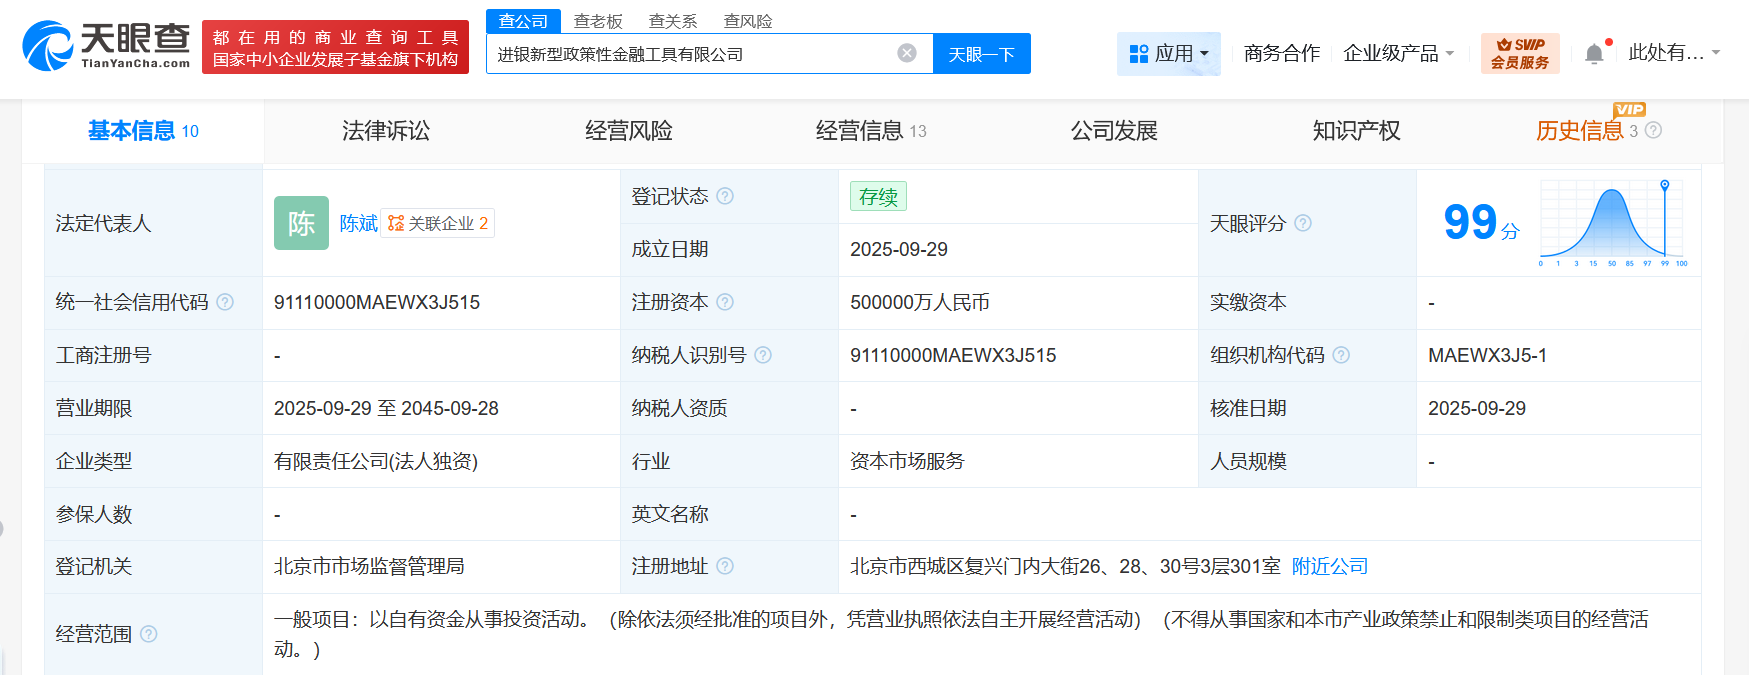Click help icon beside 经营范围

point(149,634)
